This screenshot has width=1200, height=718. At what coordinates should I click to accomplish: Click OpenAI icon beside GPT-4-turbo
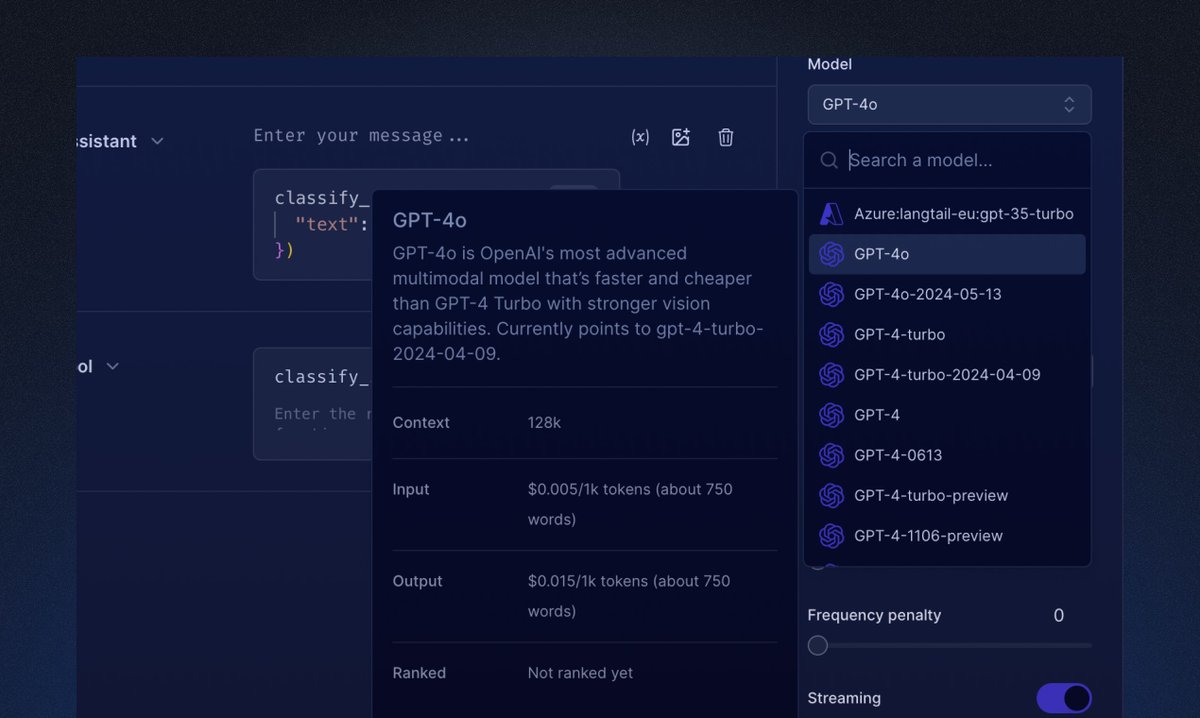(832, 334)
